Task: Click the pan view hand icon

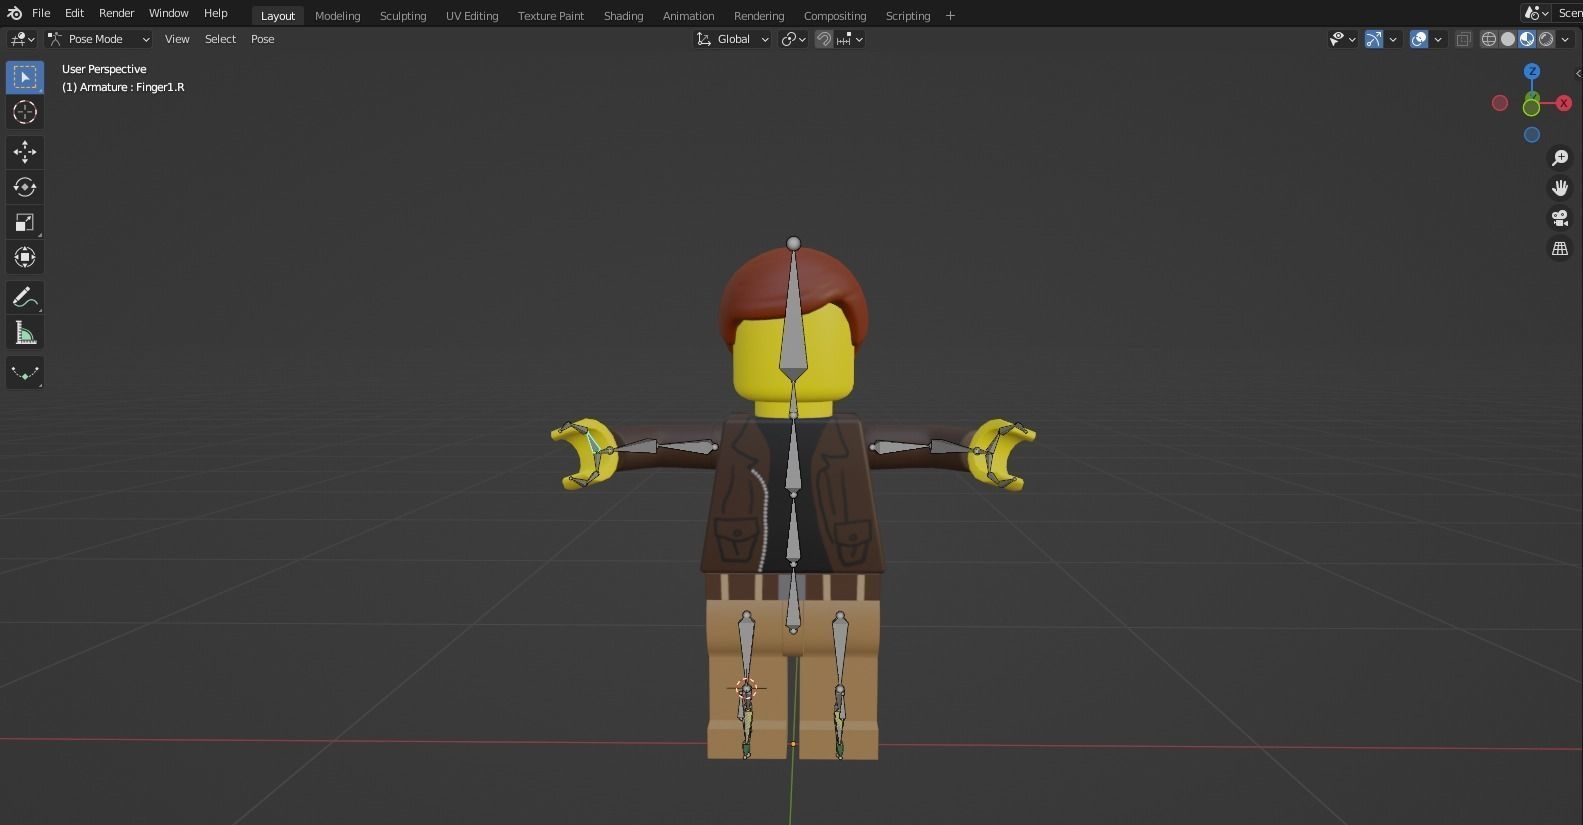Action: (x=1560, y=188)
